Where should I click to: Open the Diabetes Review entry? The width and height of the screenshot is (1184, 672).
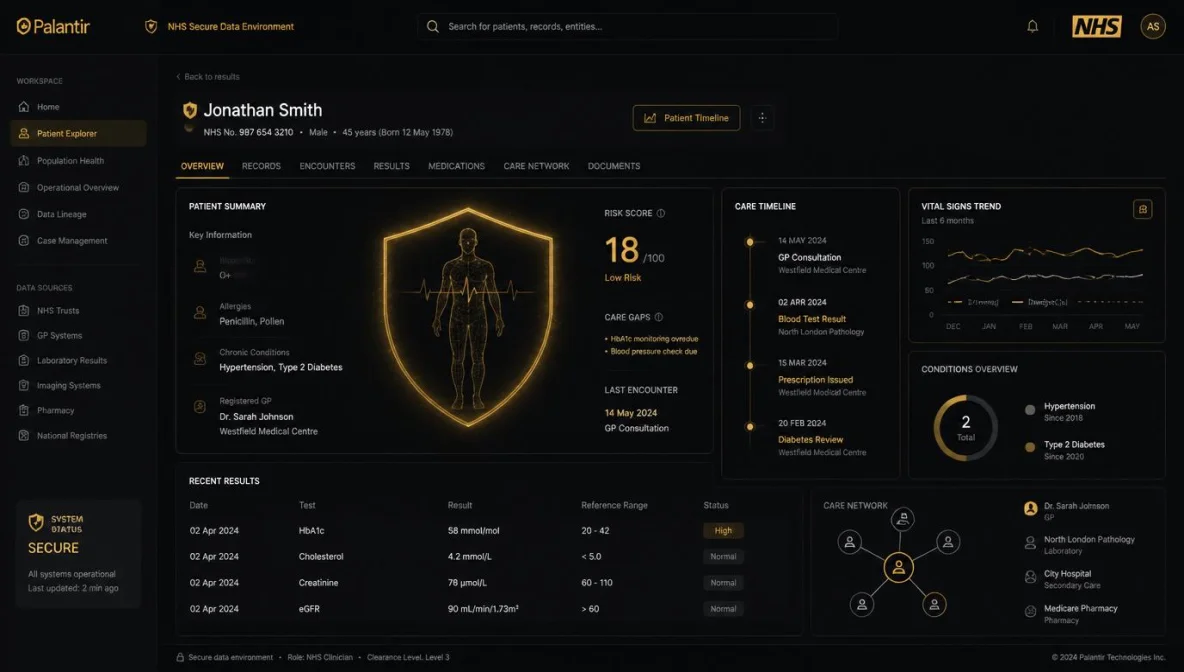point(810,439)
